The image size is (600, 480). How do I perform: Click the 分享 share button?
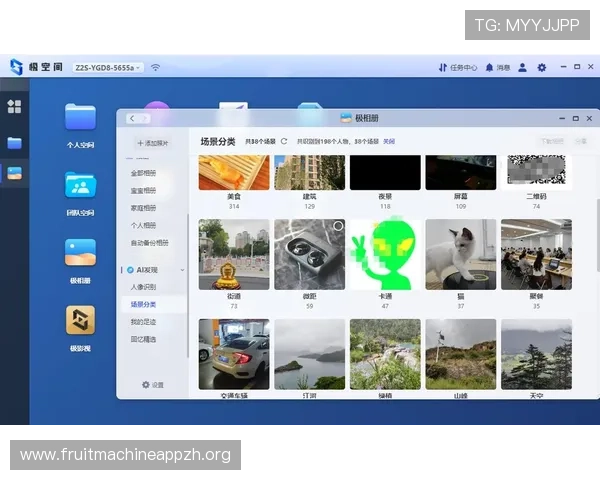coord(581,141)
